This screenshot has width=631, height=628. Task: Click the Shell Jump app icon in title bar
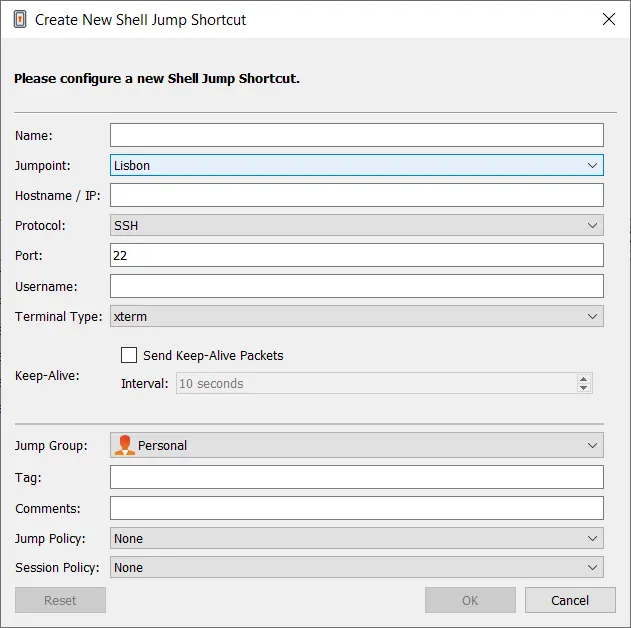tap(20, 19)
